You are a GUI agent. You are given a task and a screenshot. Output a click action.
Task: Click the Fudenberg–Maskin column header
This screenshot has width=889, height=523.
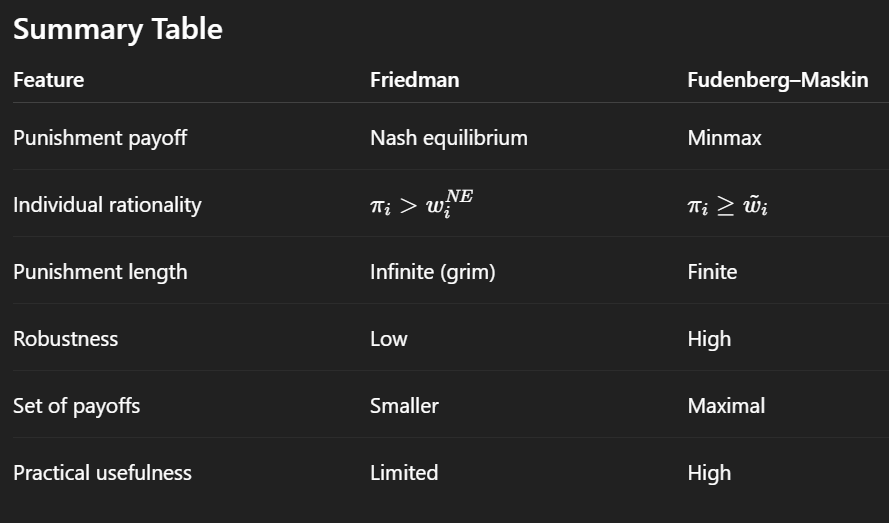tap(777, 80)
